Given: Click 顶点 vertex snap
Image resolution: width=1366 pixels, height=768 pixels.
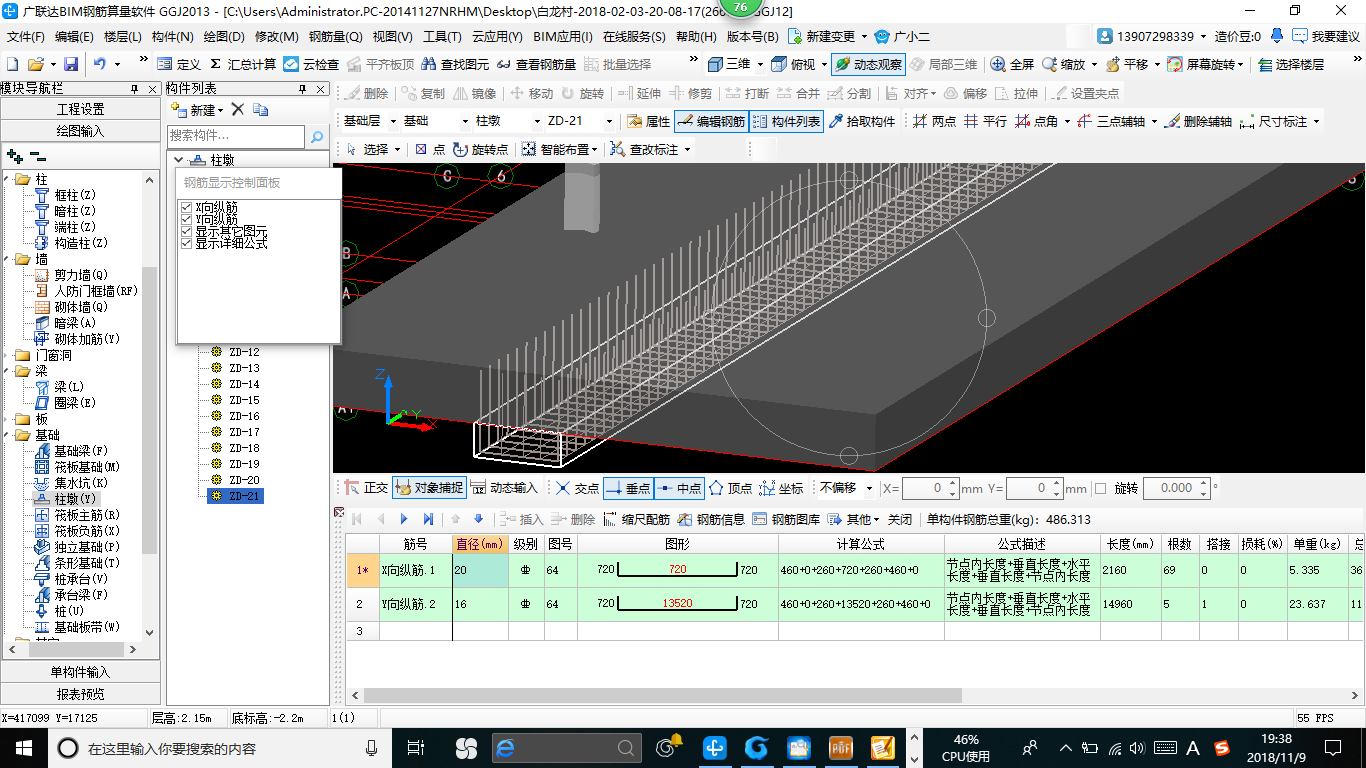Looking at the screenshot, I should click(731, 488).
